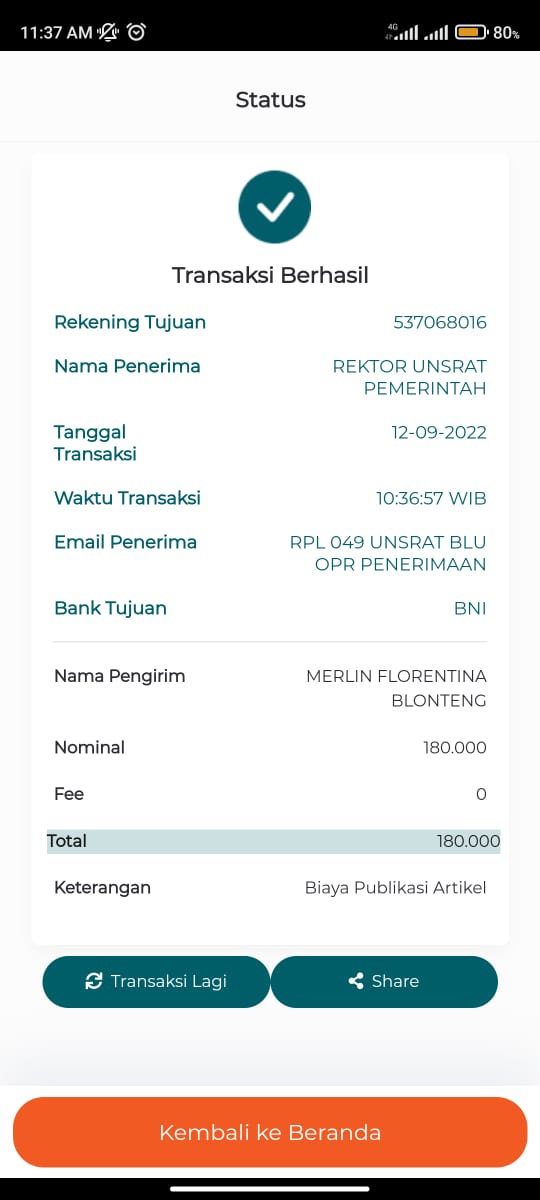
Task: Tap the Nominal amount 180.000
Action: click(x=455, y=747)
